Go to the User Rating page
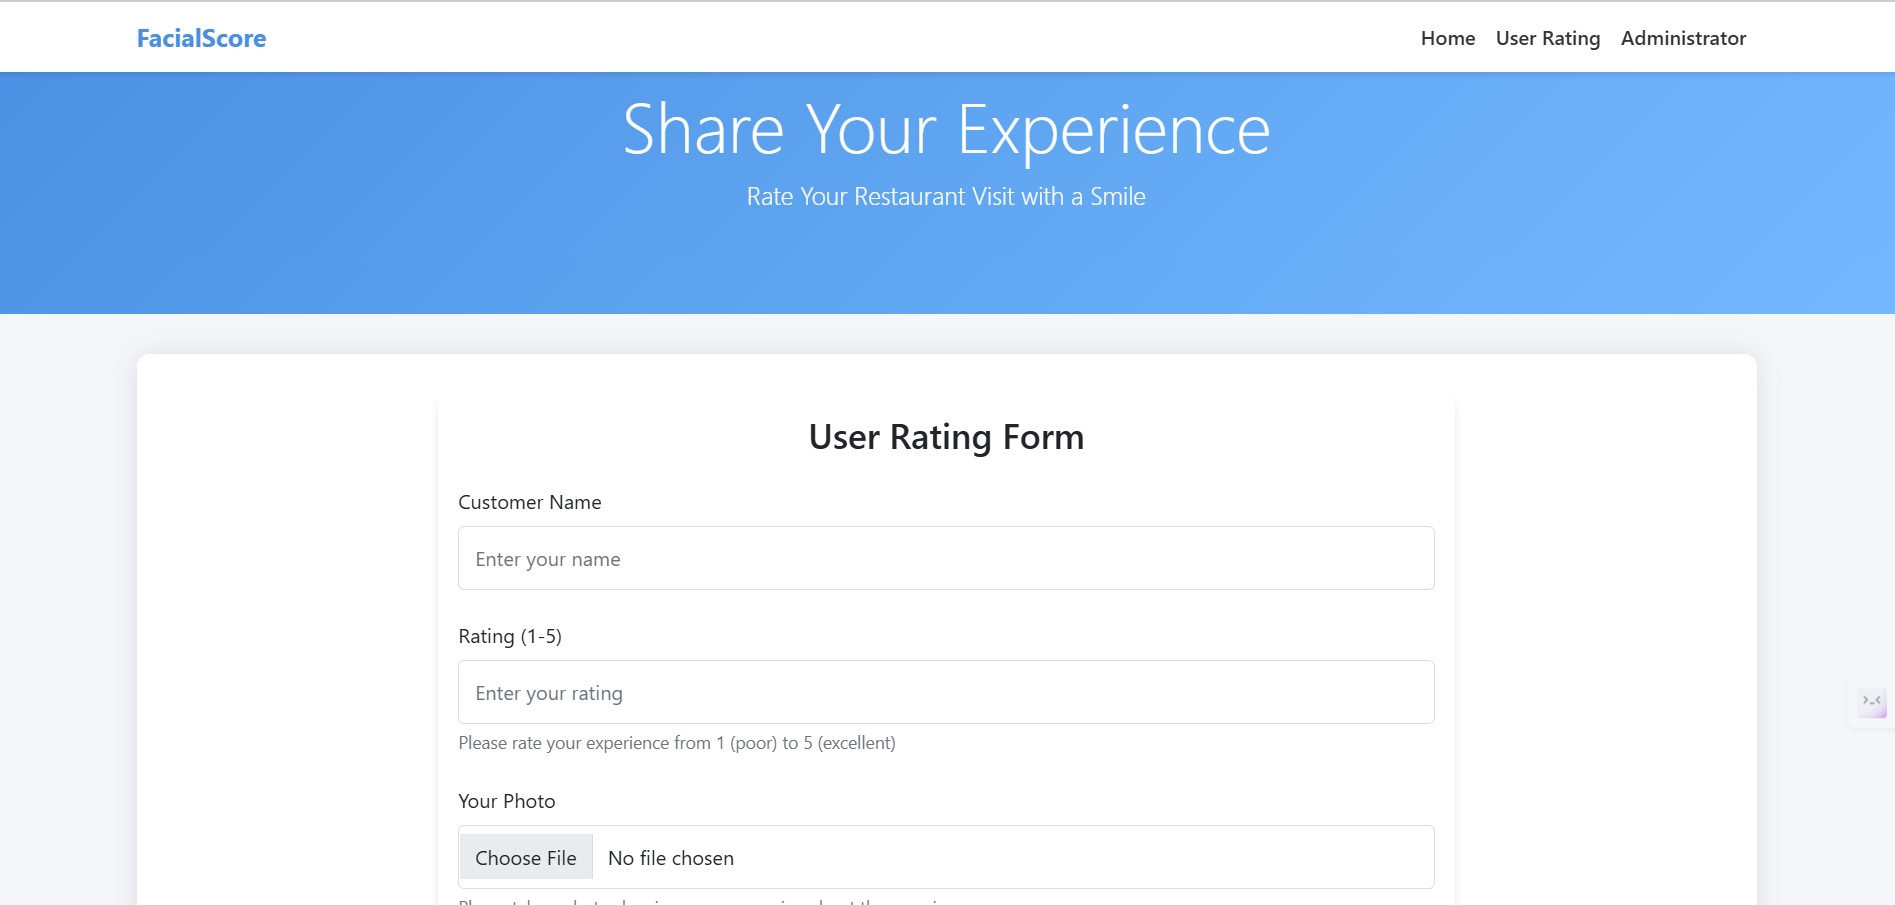Screen dimensions: 1895x905 (1547, 38)
